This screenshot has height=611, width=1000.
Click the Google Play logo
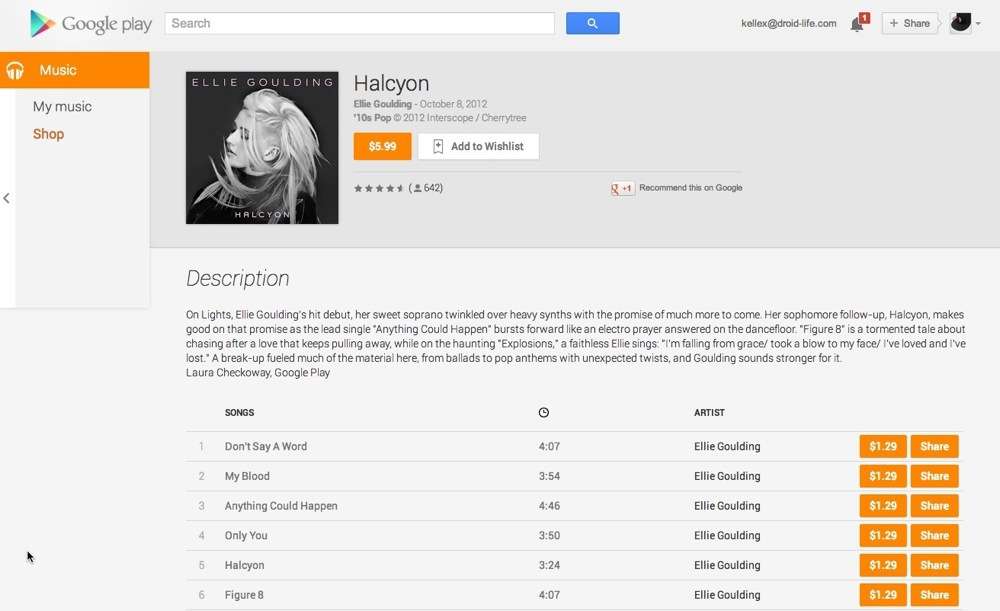91,24
